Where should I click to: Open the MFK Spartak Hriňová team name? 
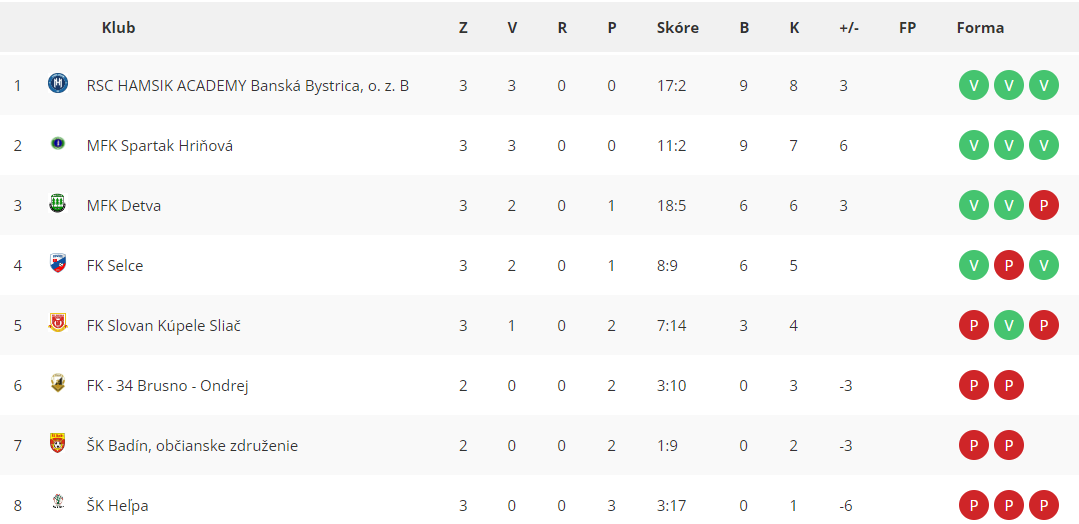[x=160, y=146]
